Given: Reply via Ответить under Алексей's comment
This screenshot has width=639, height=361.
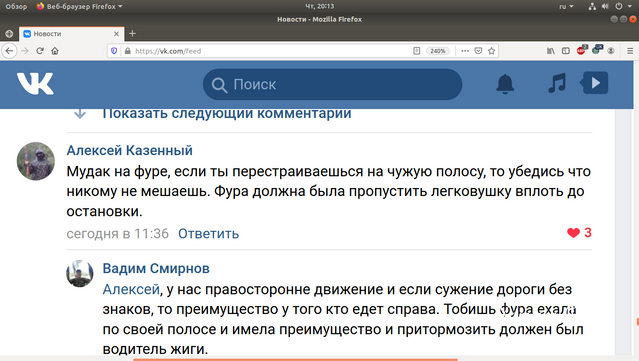Looking at the screenshot, I should (x=208, y=233).
